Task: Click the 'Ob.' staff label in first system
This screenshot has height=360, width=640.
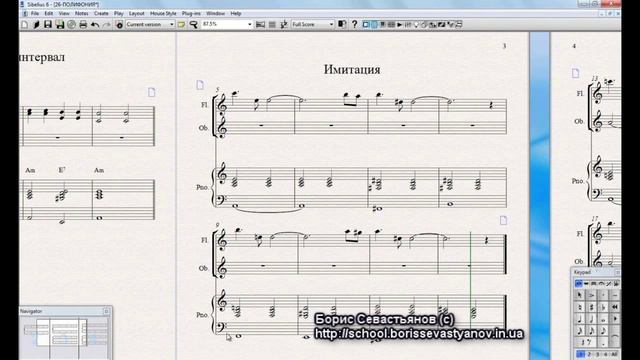Action: (203, 128)
